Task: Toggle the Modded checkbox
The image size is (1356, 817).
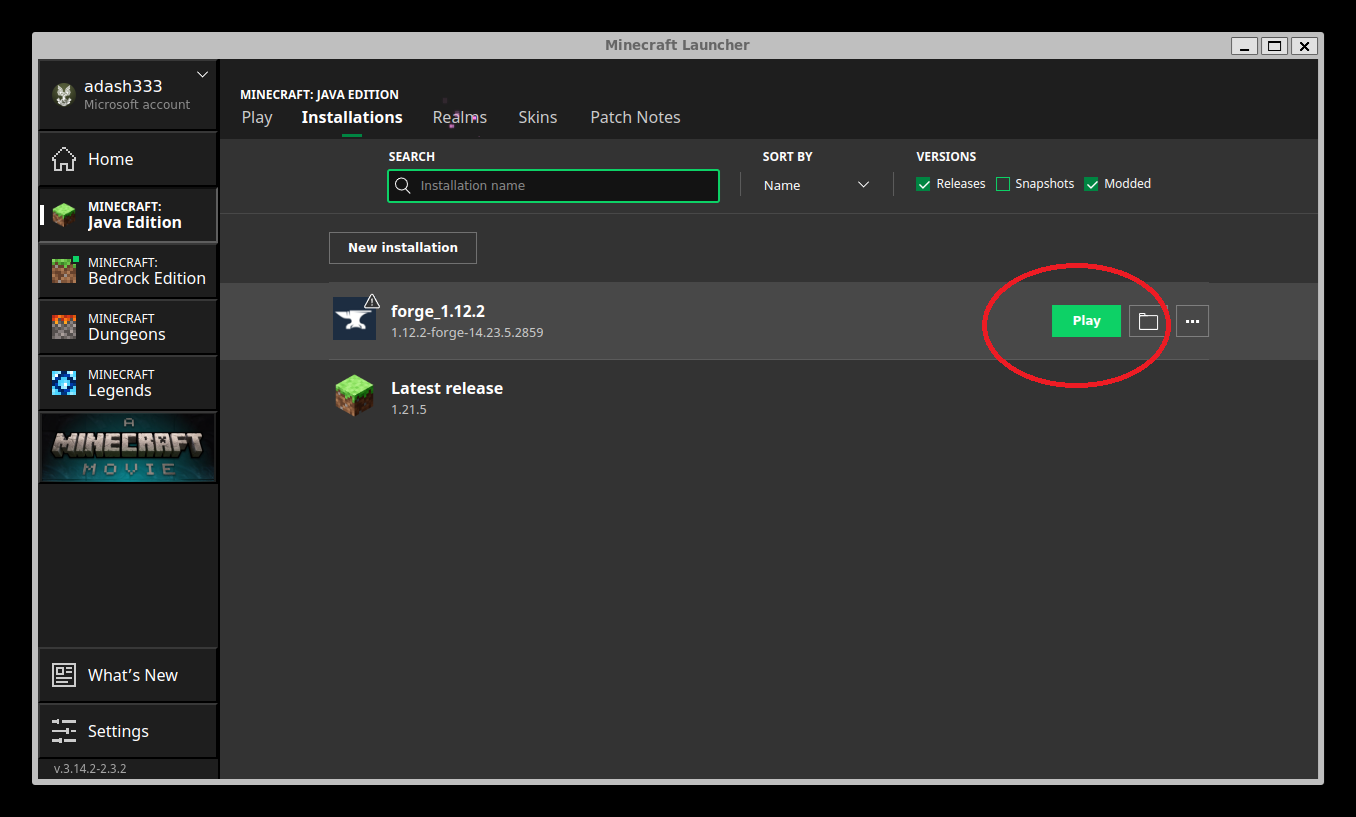Action: coord(1092,184)
